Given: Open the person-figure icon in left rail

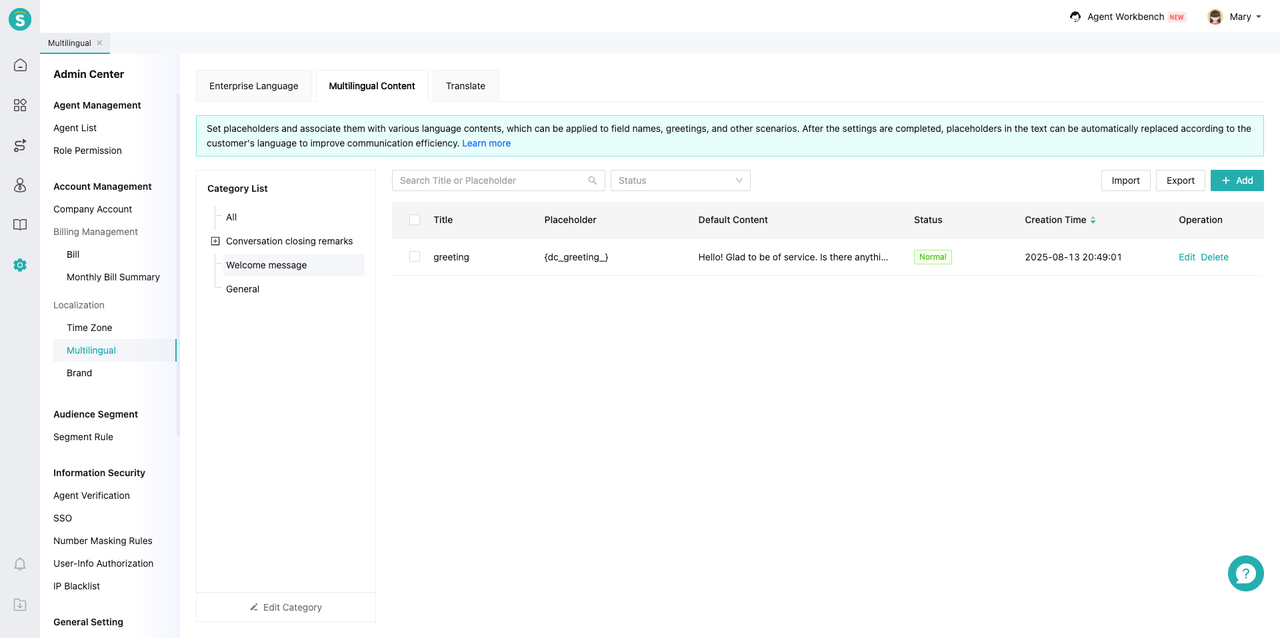Looking at the screenshot, I should (20, 185).
